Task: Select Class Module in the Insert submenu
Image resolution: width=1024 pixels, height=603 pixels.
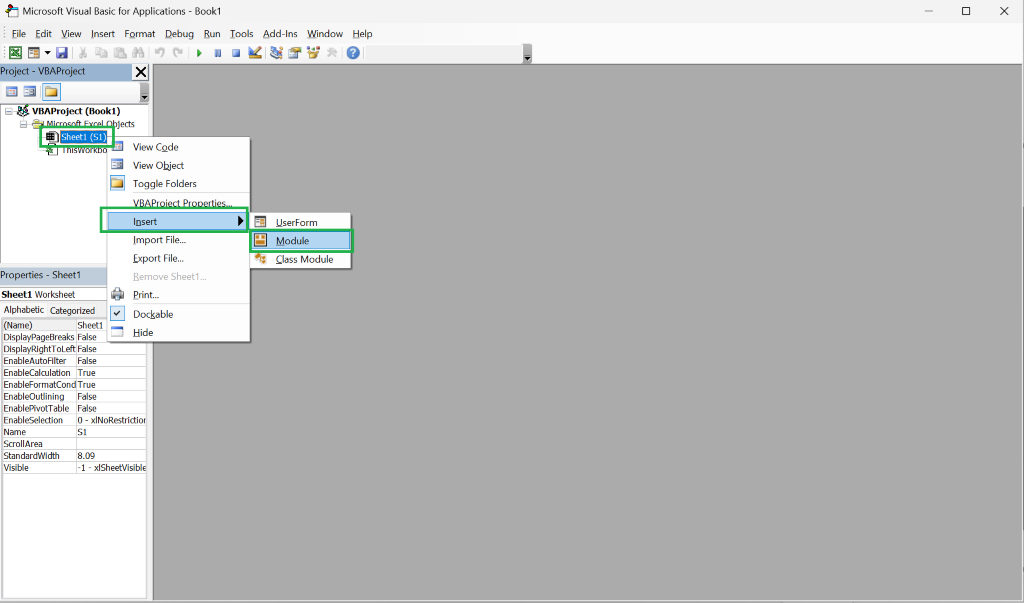Action: pos(301,259)
